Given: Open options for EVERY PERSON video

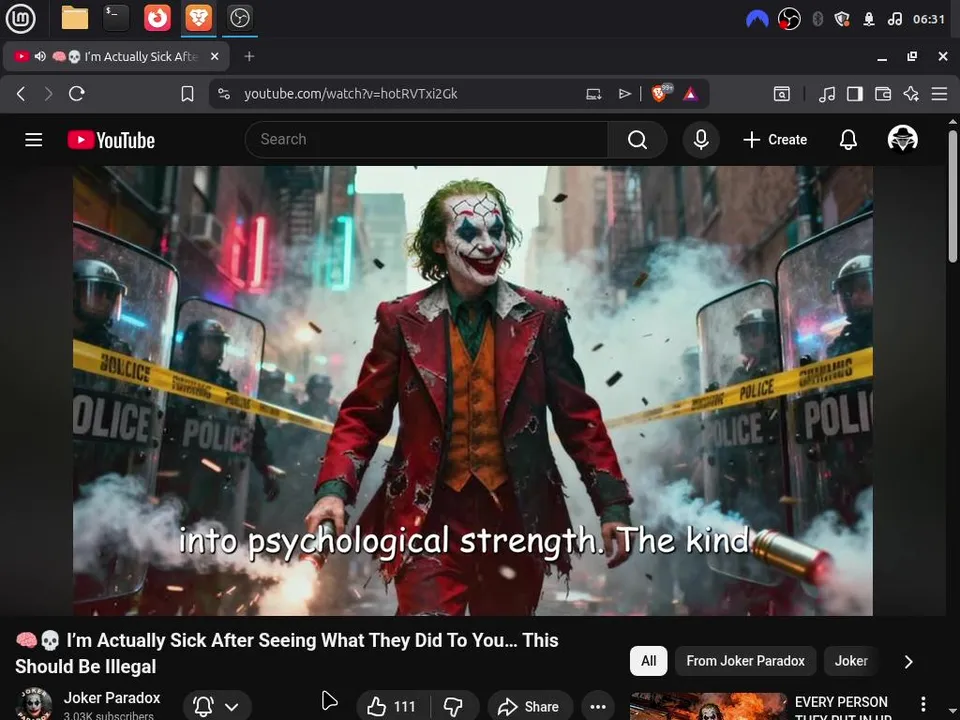Looking at the screenshot, I should click(x=923, y=704).
